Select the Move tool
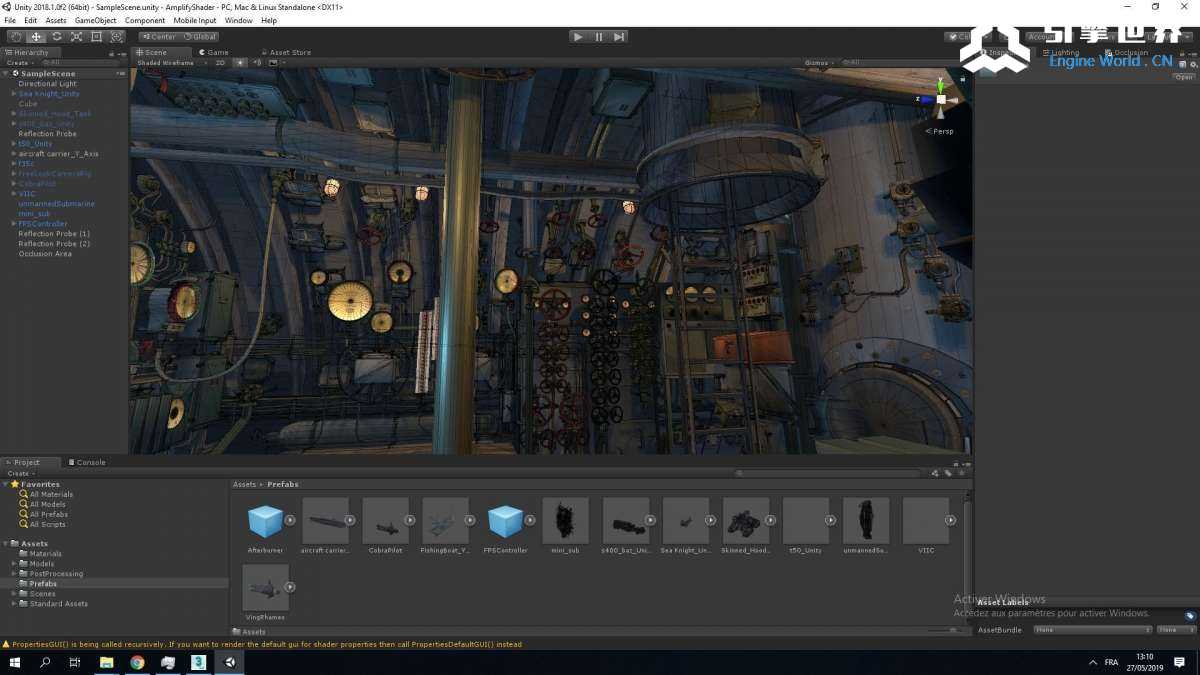The width and height of the screenshot is (1200, 675). (x=36, y=37)
